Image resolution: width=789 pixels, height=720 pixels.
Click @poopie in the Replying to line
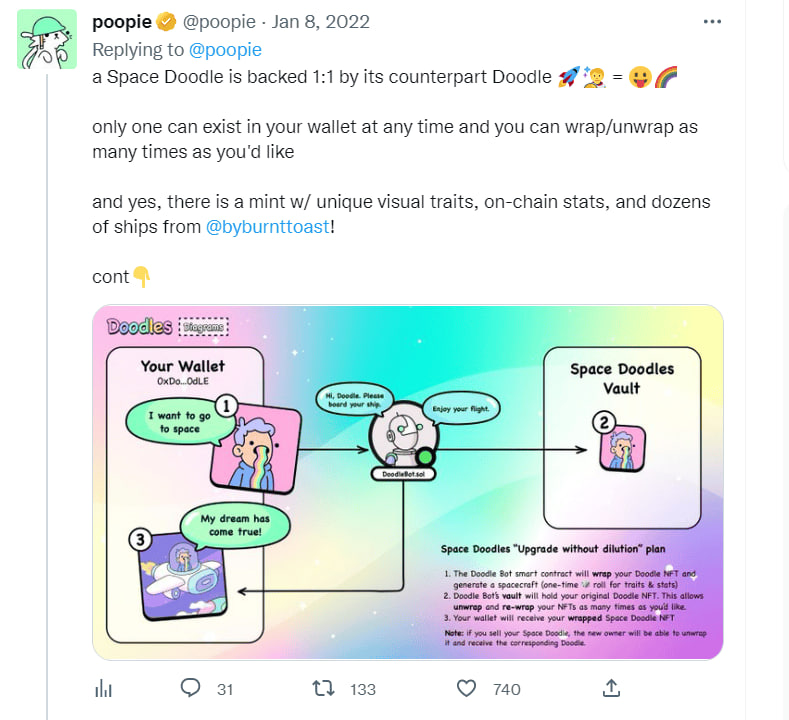coord(225,49)
